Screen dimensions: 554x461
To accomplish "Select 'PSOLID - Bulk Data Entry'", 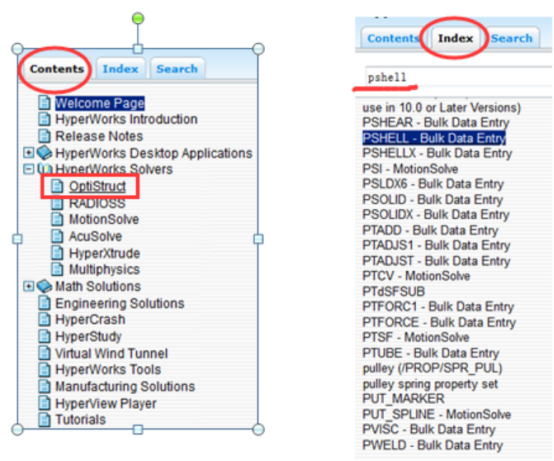I will [432, 200].
